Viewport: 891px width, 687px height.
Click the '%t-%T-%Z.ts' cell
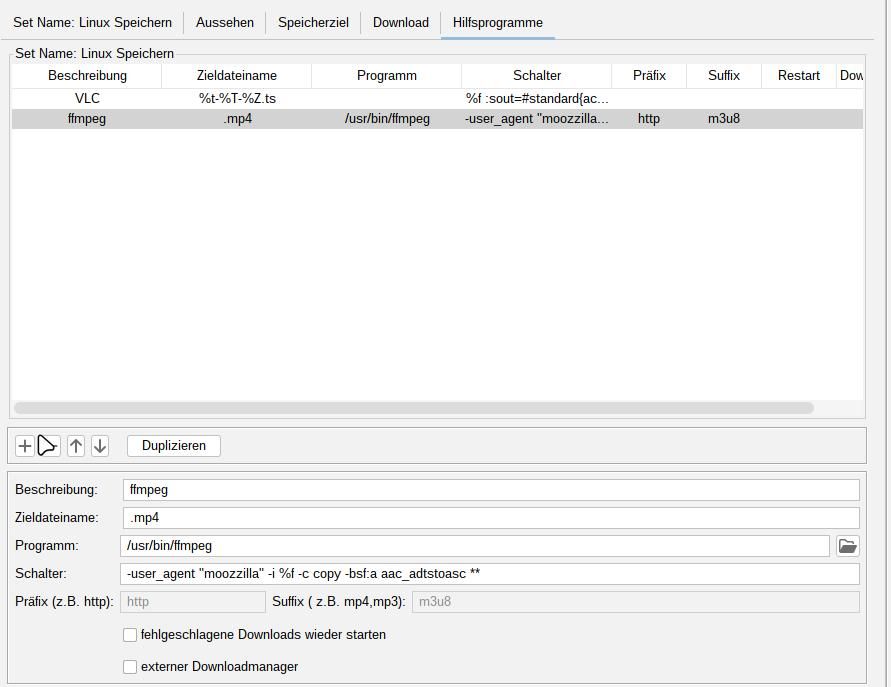237,98
